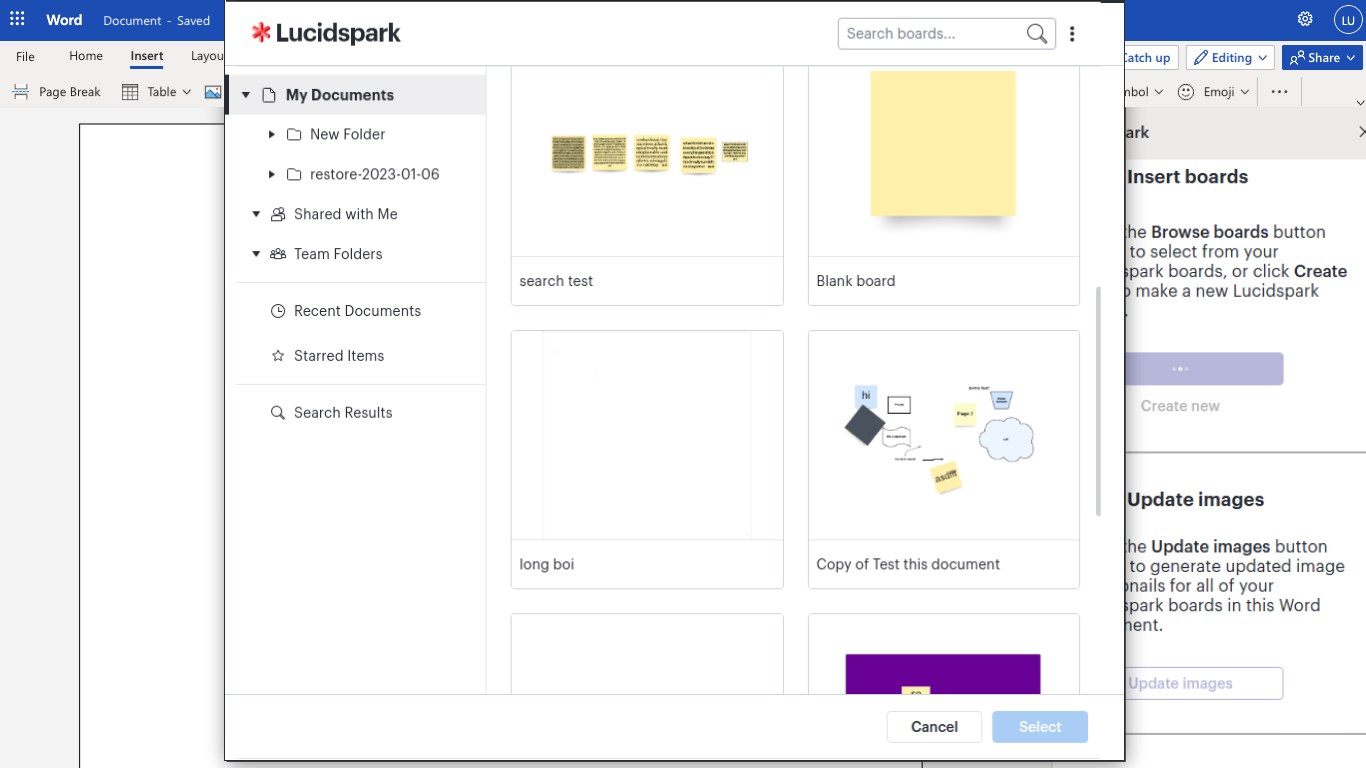1366x768 pixels.
Task: Open Word settings gear
Action: [x=1305, y=19]
